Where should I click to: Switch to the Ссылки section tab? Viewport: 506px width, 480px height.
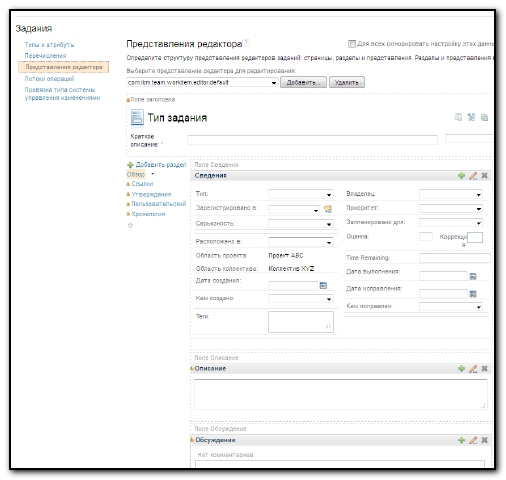point(142,184)
